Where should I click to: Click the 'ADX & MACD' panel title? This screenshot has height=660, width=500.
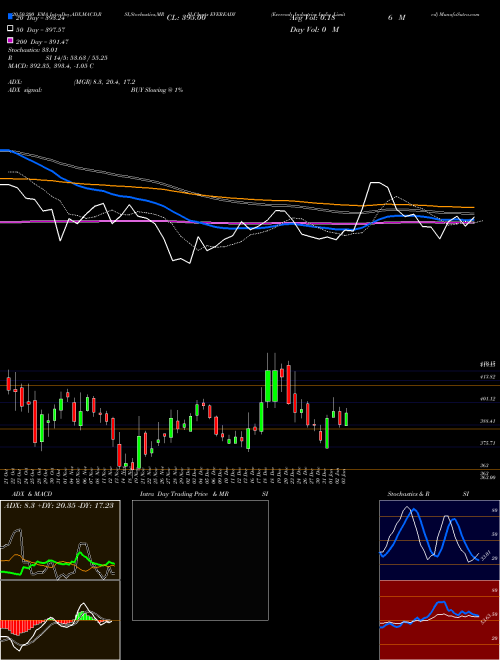click(32, 494)
